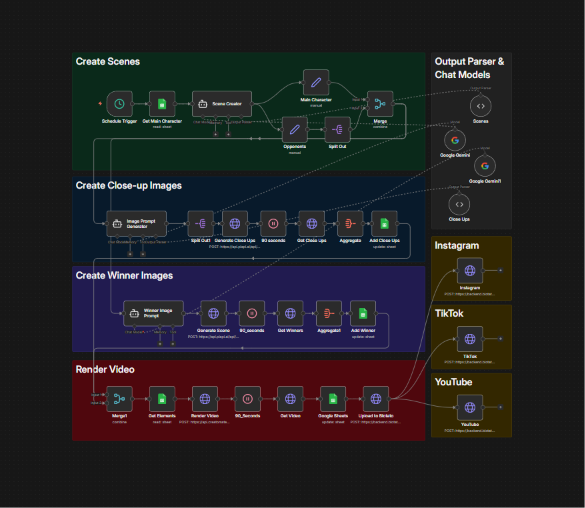Select the Create Winner Images sticky title
The image size is (585, 508).
pos(124,276)
